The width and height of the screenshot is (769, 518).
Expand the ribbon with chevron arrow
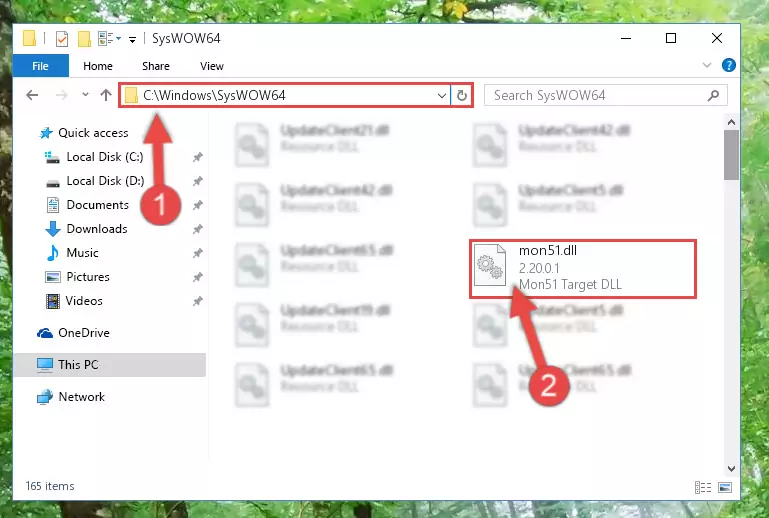707,65
